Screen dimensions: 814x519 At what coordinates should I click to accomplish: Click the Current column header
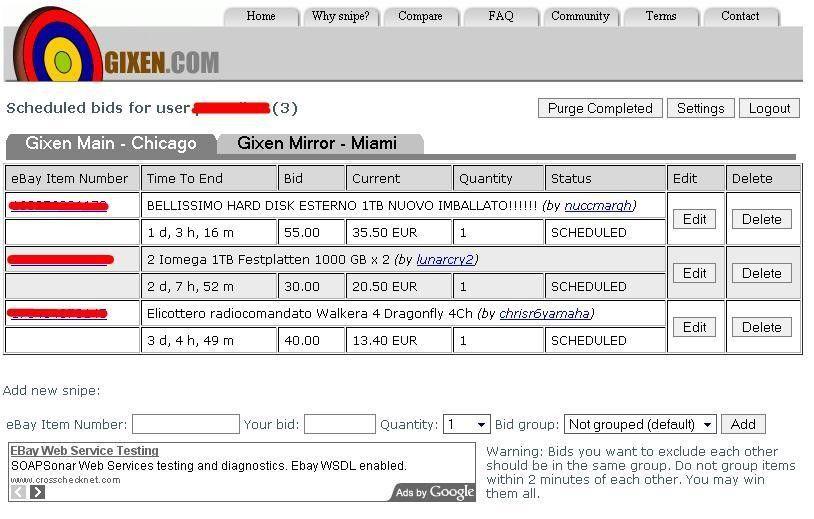pos(399,179)
